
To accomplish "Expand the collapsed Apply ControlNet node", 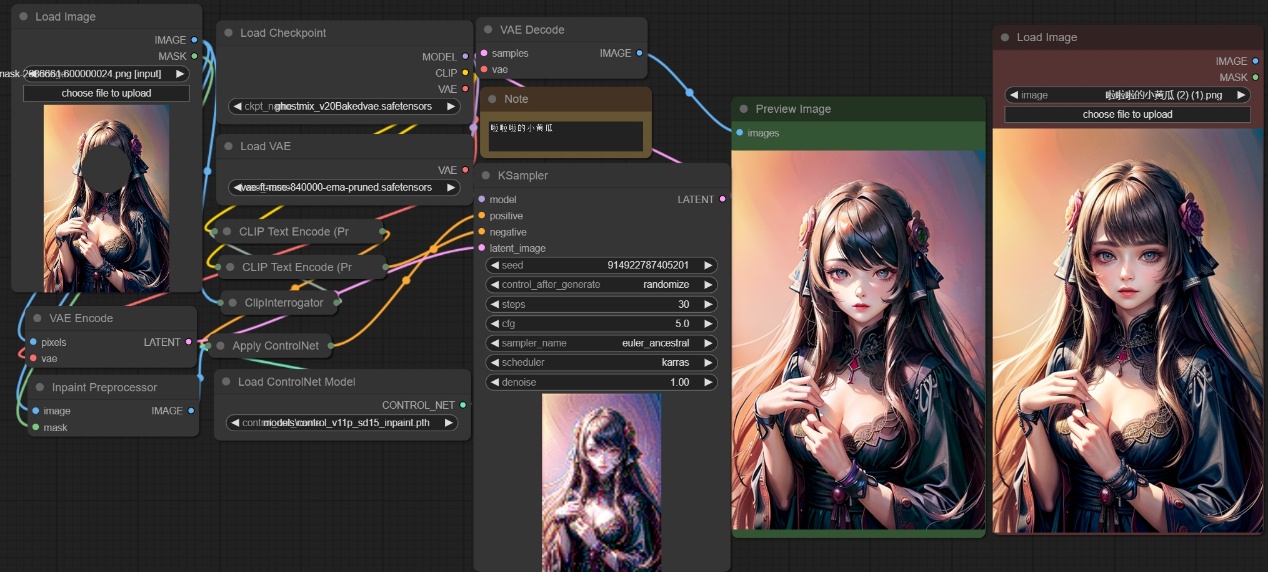I will [x=219, y=346].
